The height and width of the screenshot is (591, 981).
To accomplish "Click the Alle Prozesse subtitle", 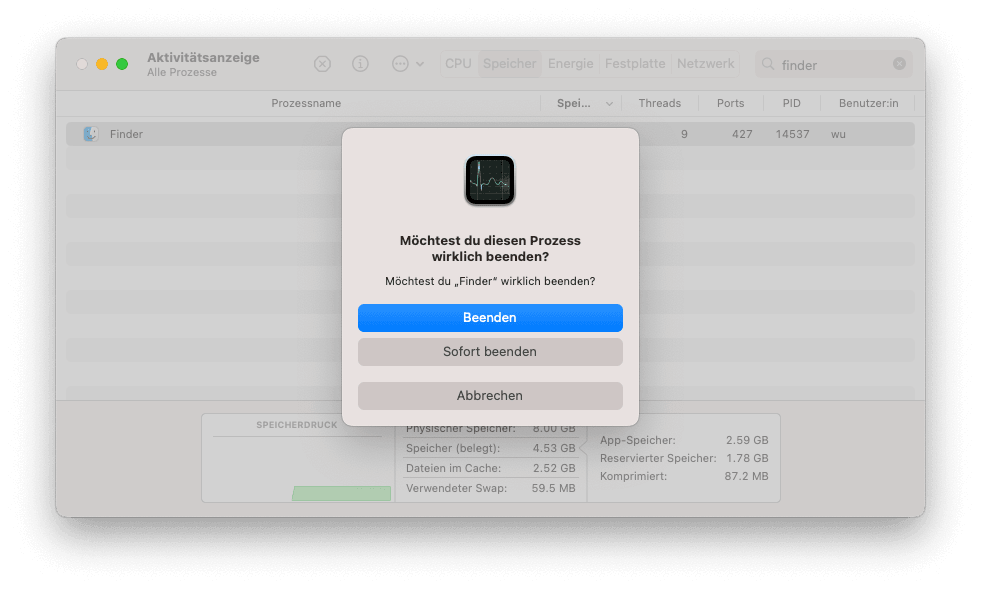I will point(182,73).
